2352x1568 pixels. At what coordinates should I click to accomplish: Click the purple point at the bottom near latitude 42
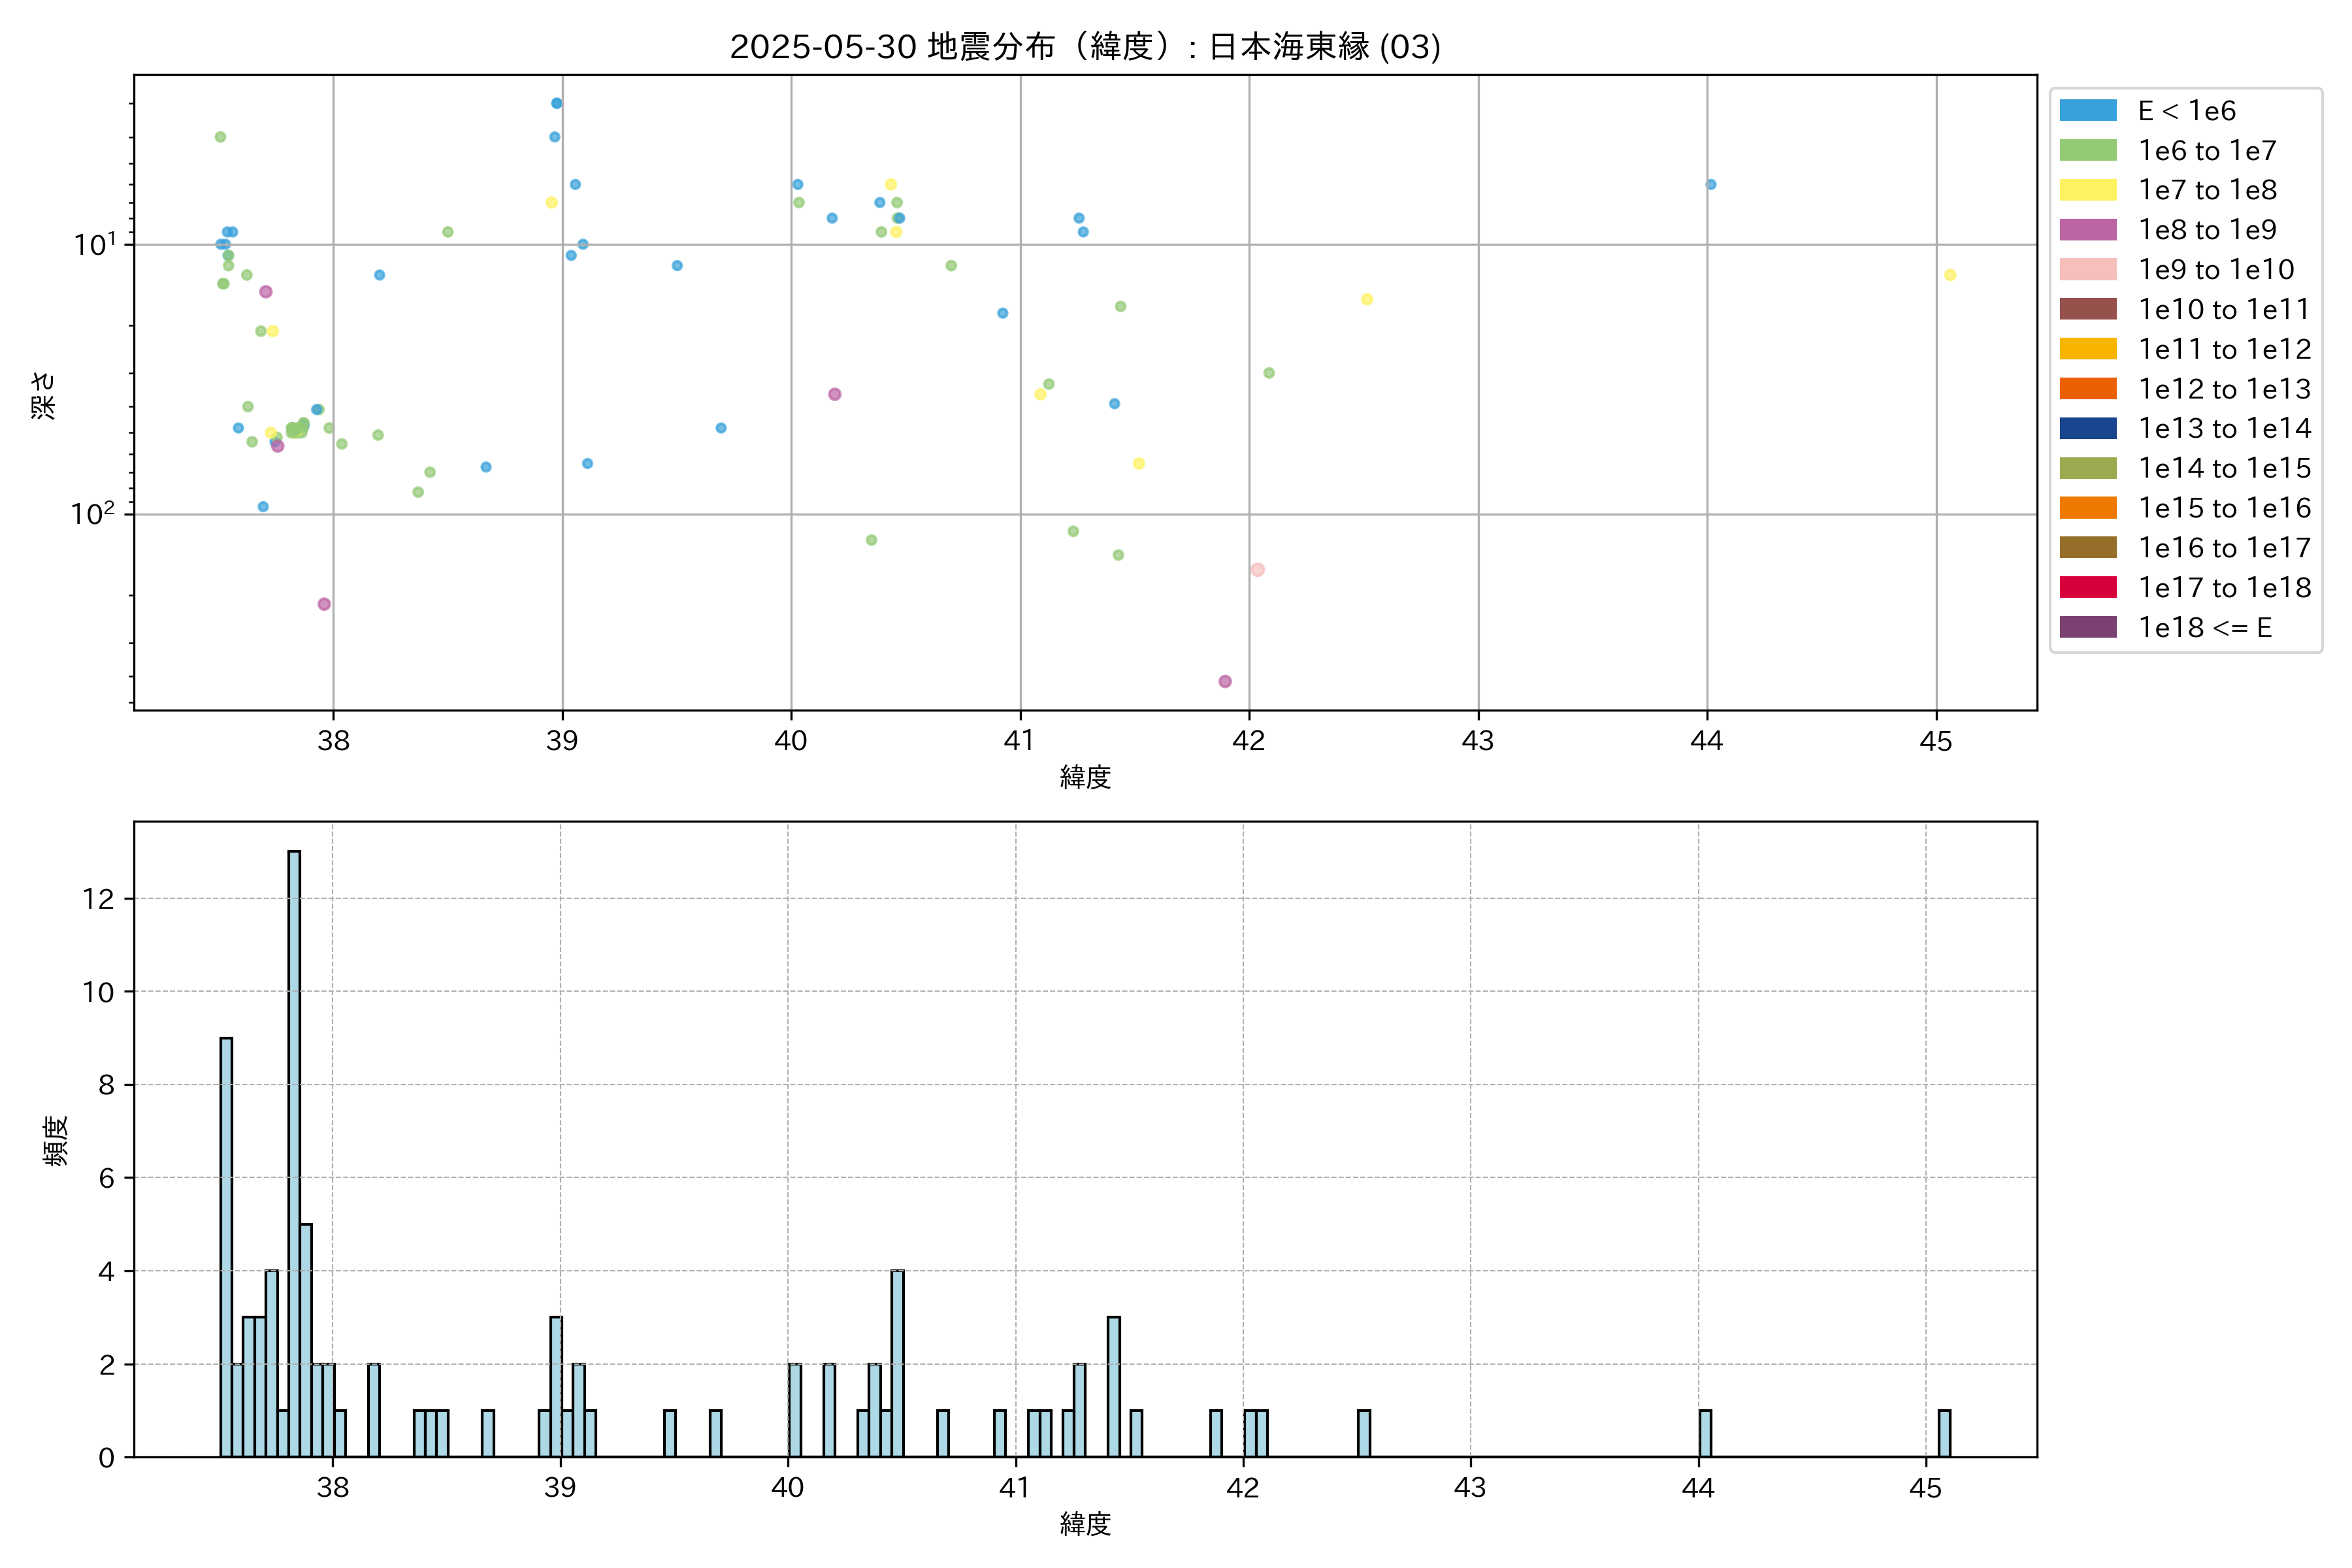click(1224, 682)
